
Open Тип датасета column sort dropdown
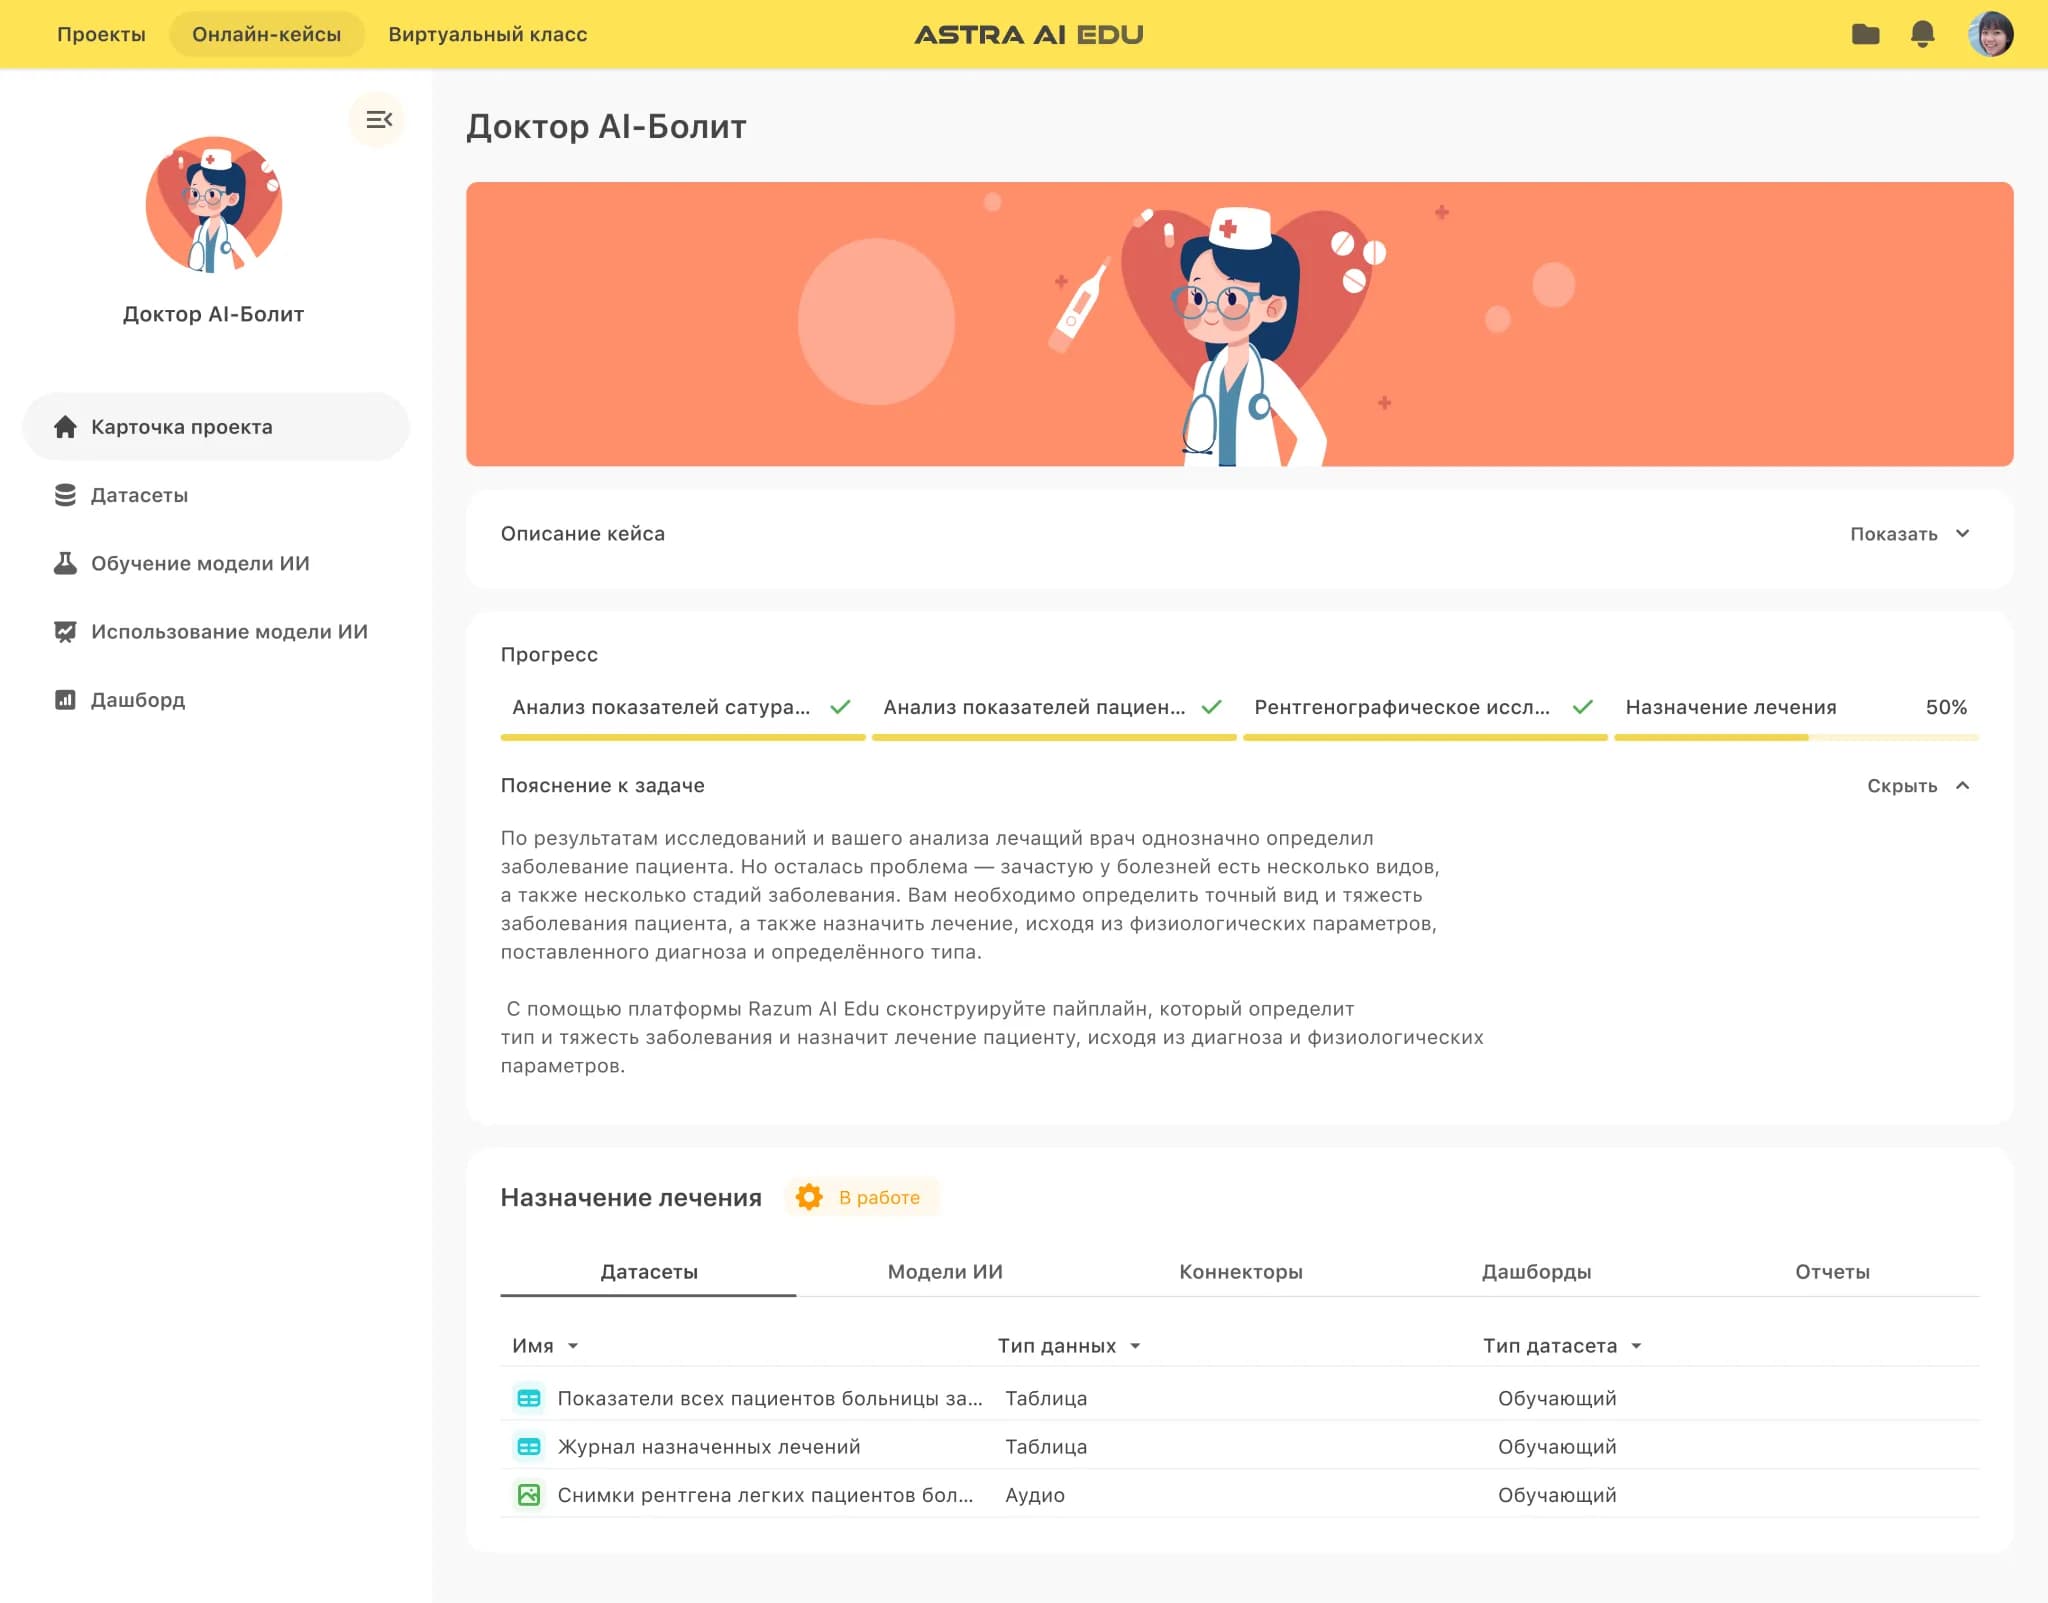pos(1636,1346)
